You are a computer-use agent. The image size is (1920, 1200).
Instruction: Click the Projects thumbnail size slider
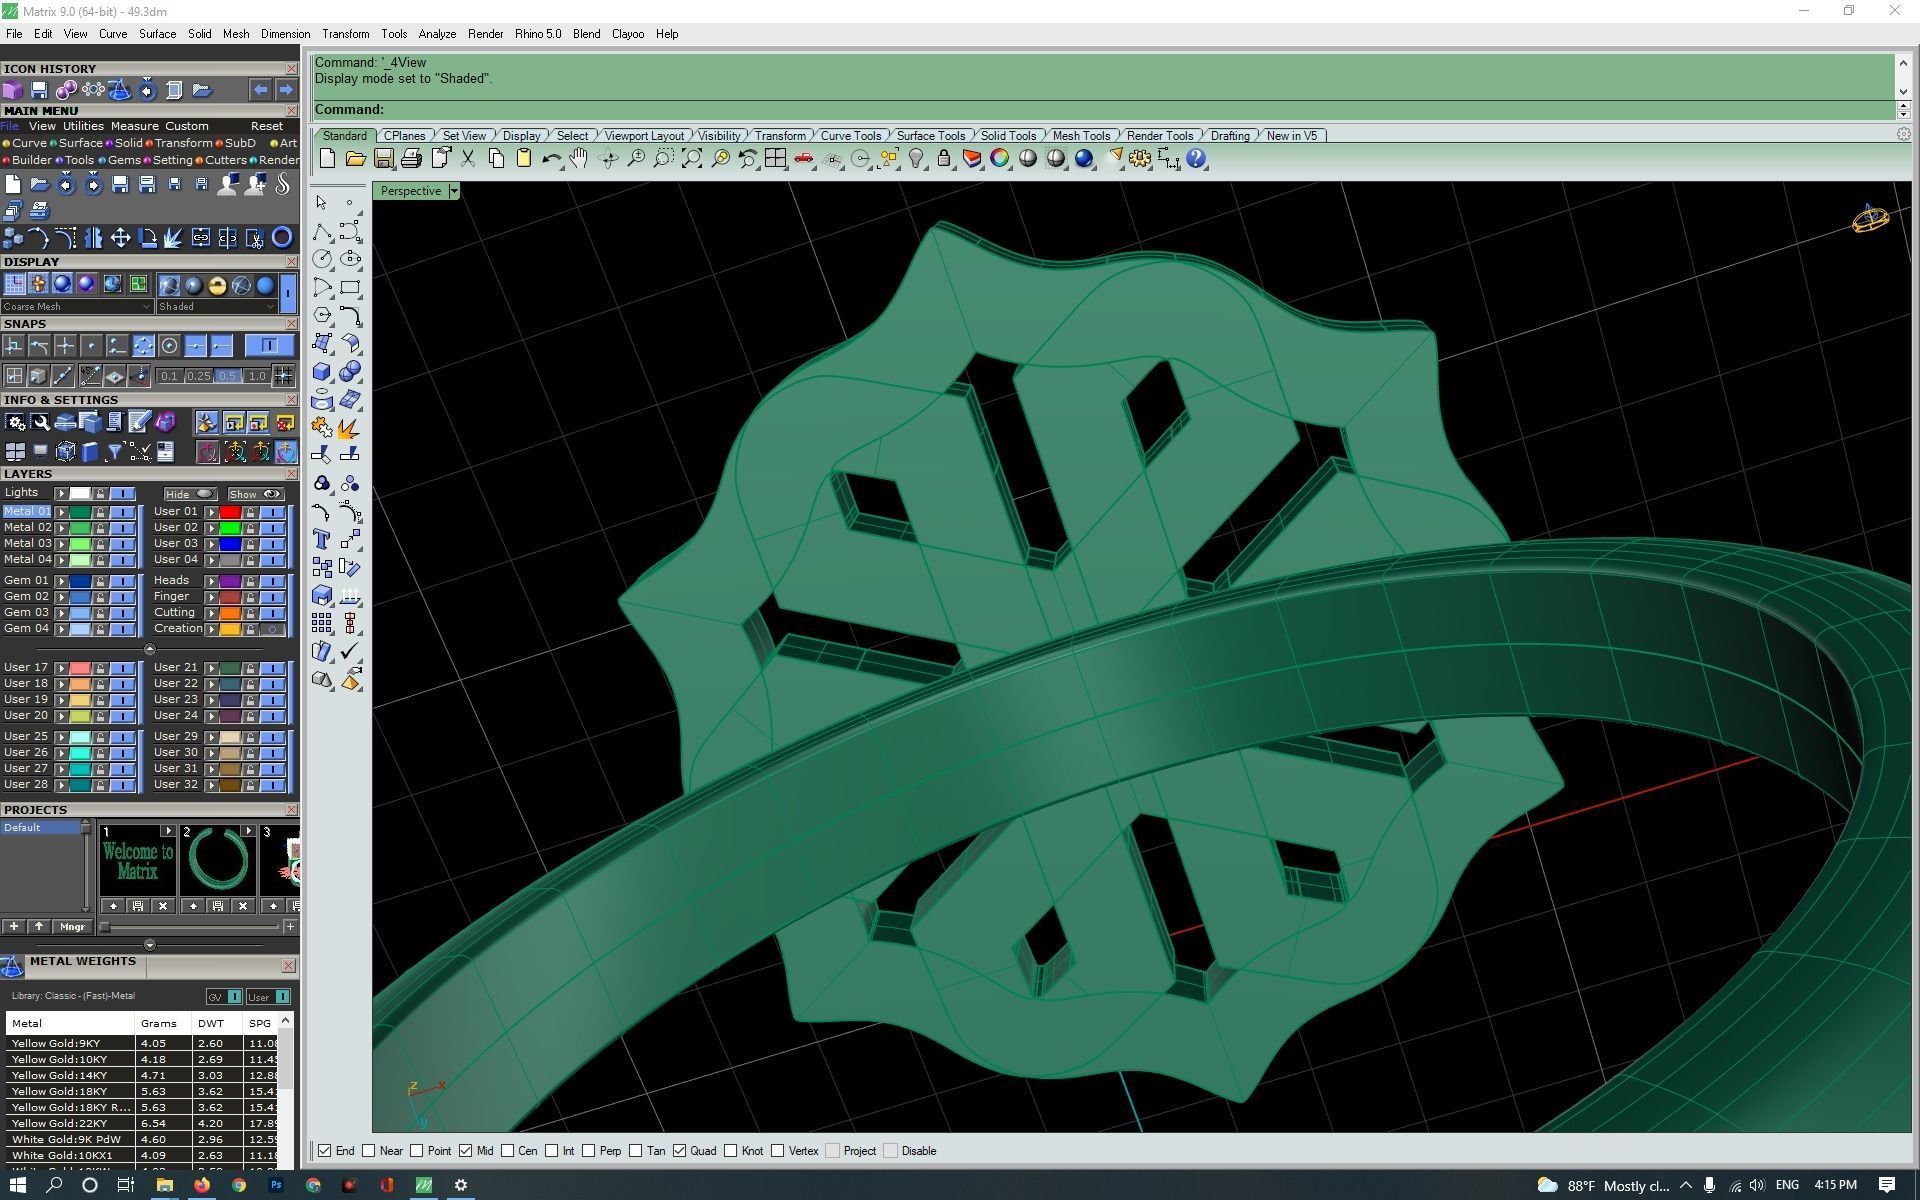(x=190, y=927)
